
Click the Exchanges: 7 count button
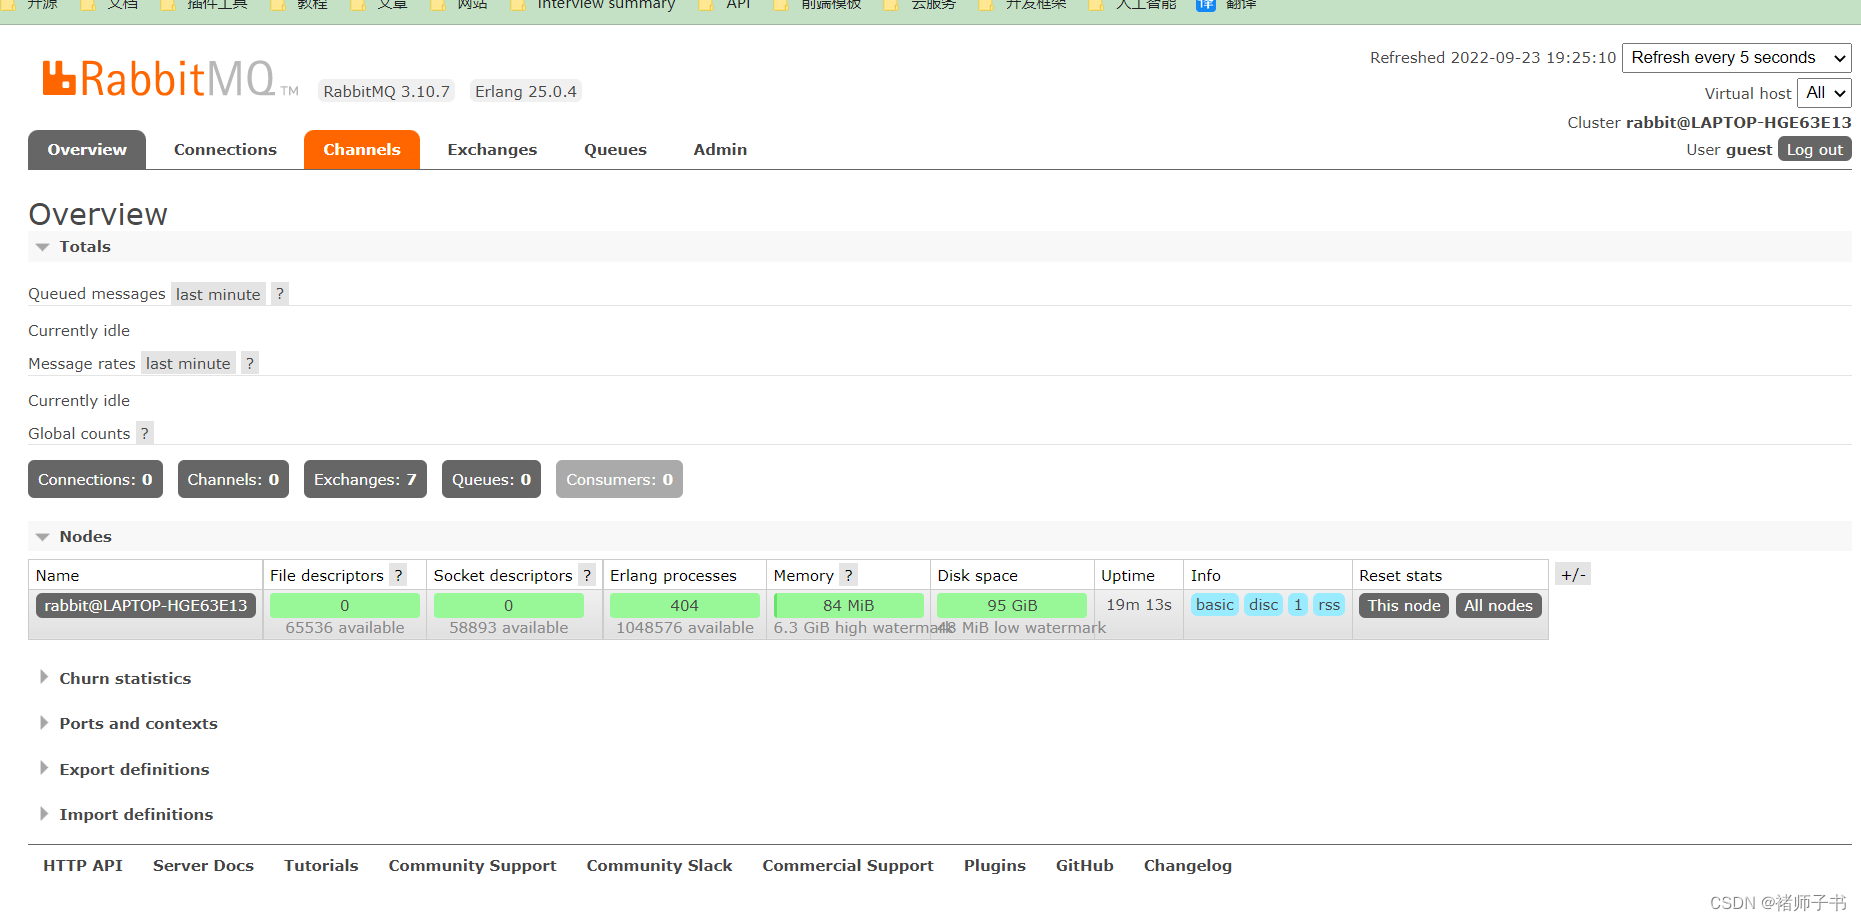pos(365,479)
